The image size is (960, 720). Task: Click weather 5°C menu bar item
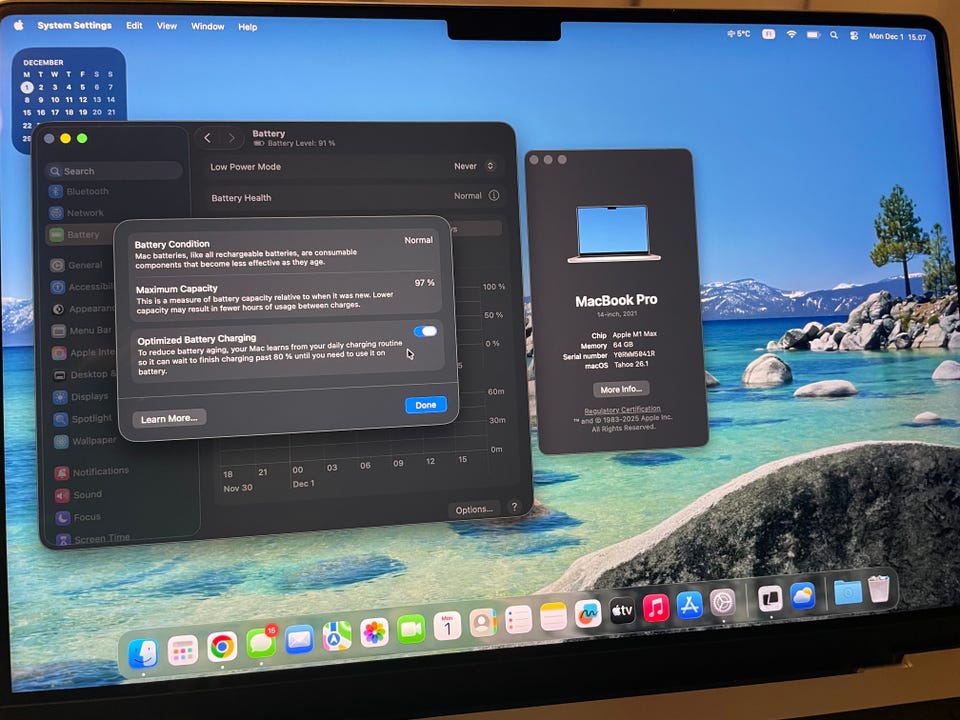coord(738,34)
